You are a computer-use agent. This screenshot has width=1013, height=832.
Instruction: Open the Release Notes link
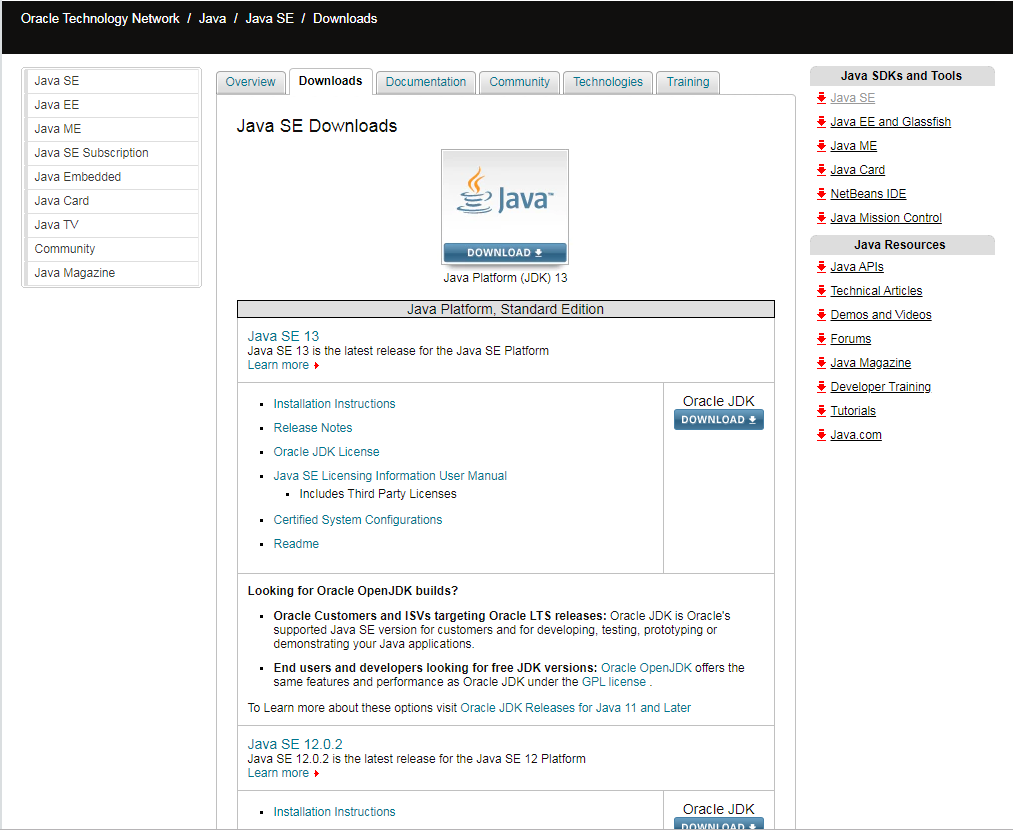[x=313, y=428]
